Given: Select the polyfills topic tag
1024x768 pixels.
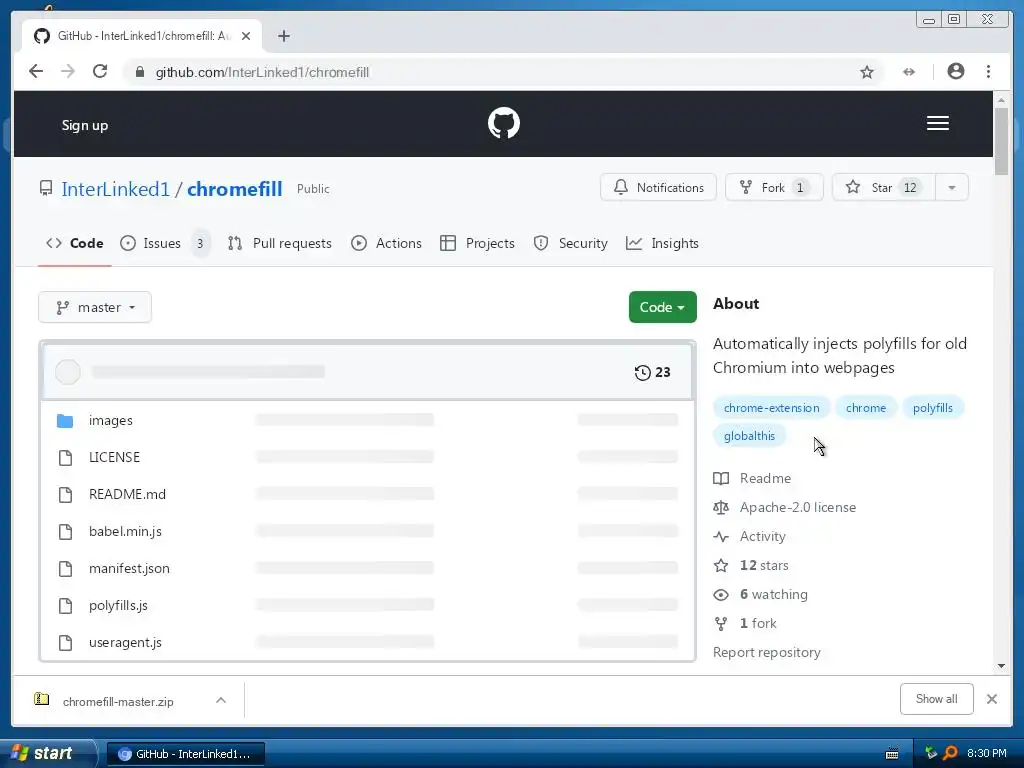Looking at the screenshot, I should (x=933, y=408).
